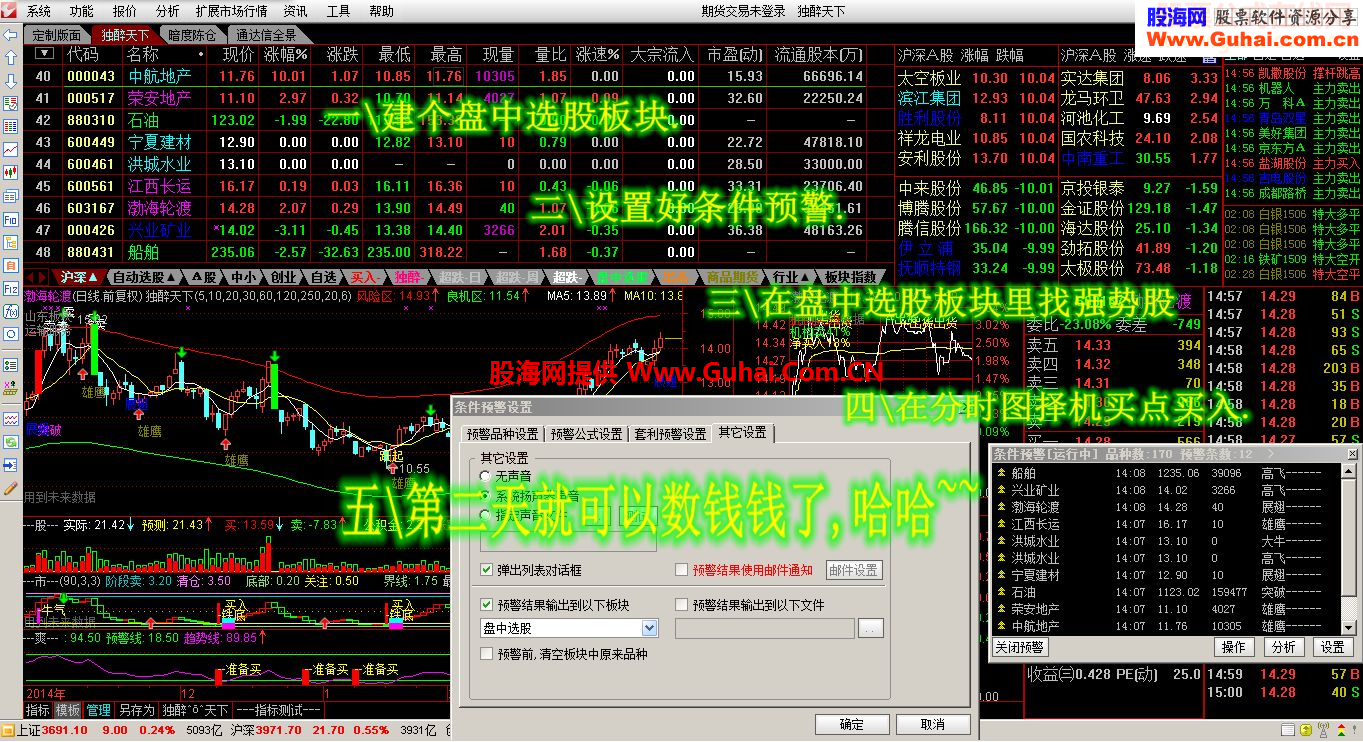
Task: Click 关闭预警 button in alert window
Action: point(1020,648)
